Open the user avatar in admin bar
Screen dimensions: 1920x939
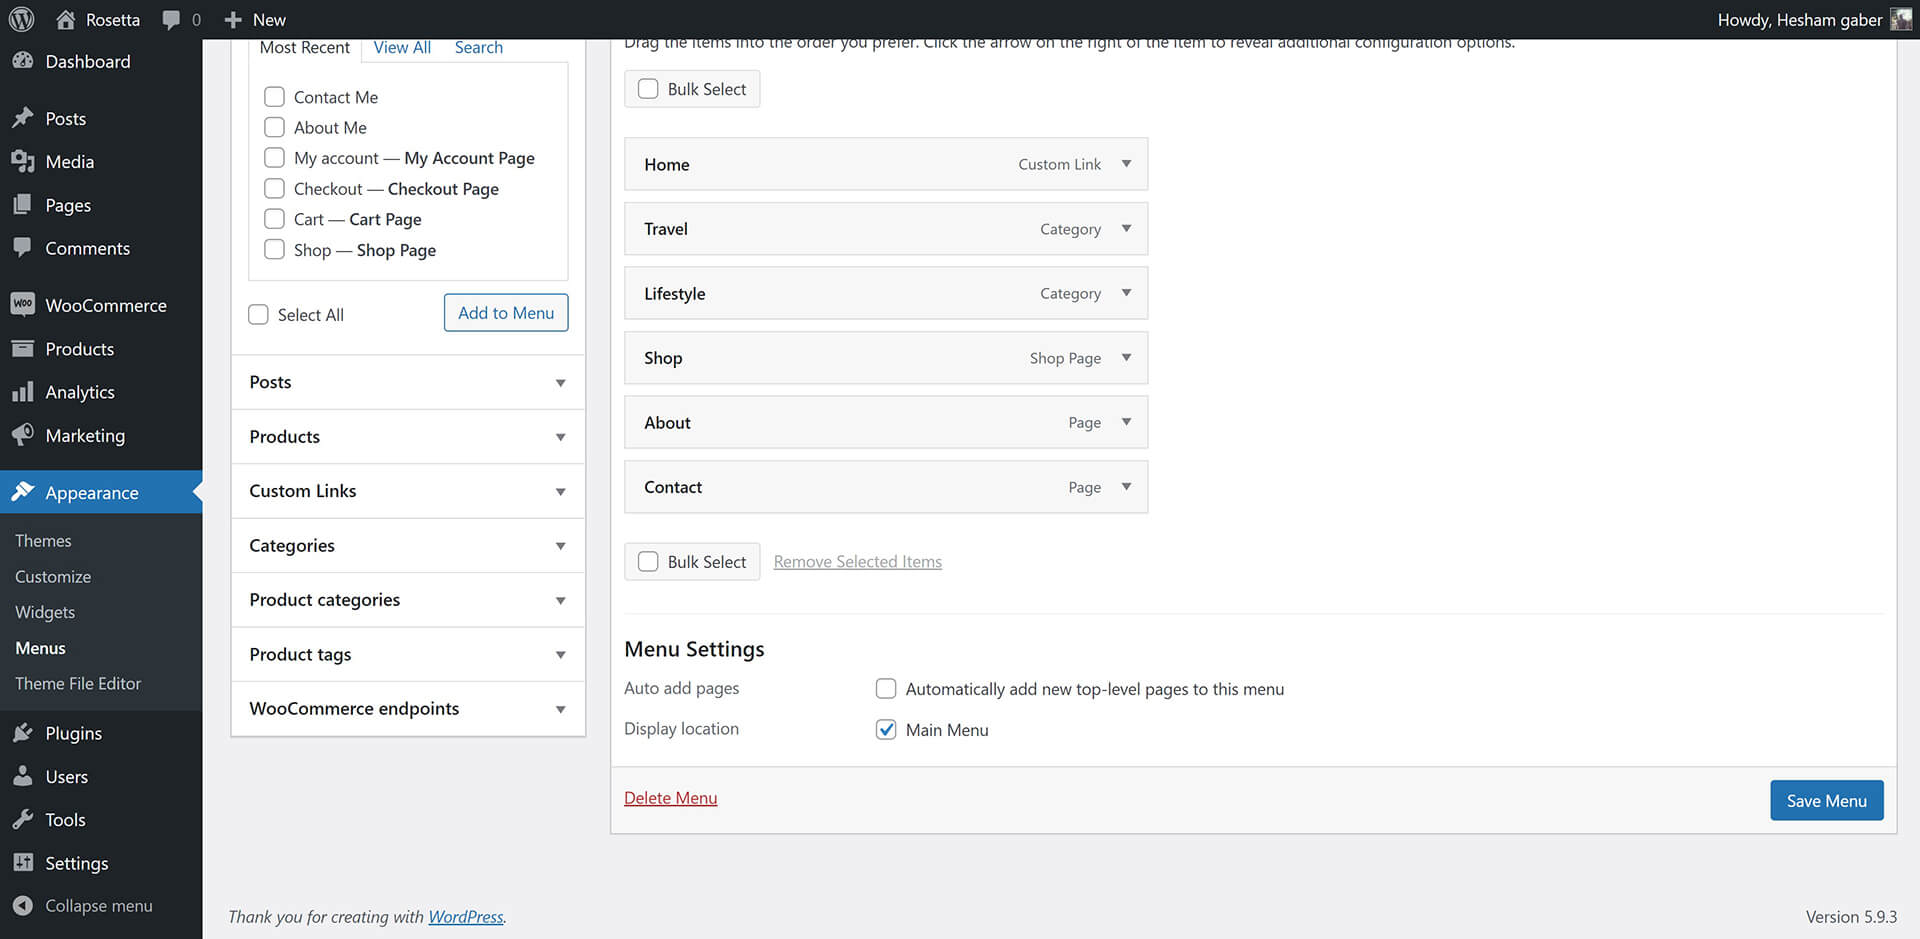pos(1900,20)
